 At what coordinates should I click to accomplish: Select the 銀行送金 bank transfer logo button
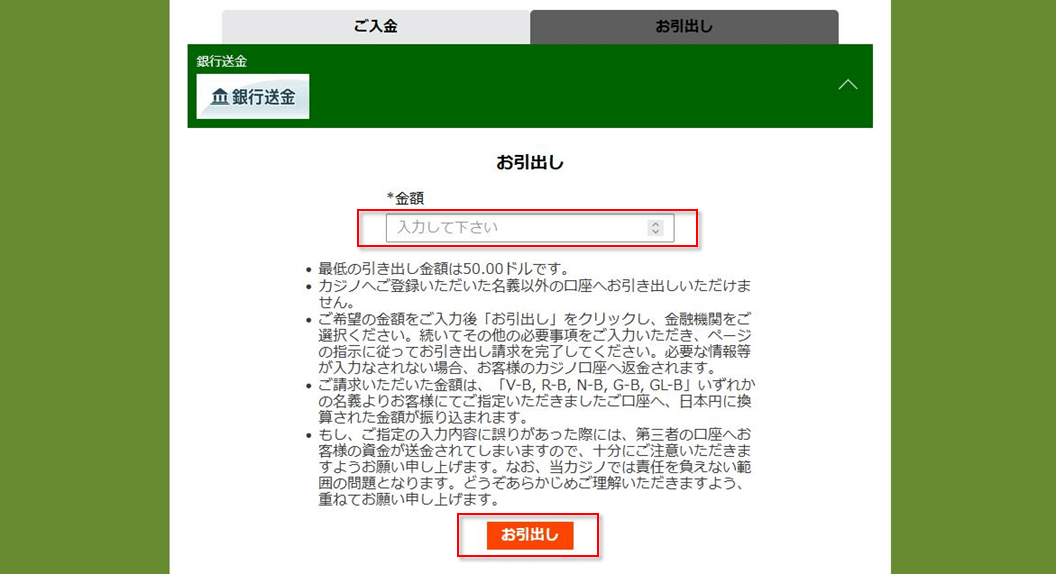click(253, 96)
